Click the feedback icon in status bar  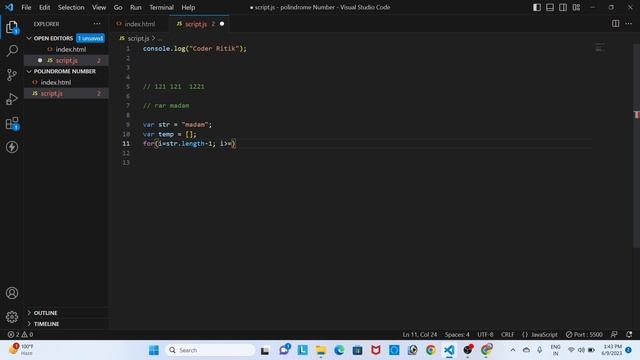pyautogui.click(x=614, y=334)
